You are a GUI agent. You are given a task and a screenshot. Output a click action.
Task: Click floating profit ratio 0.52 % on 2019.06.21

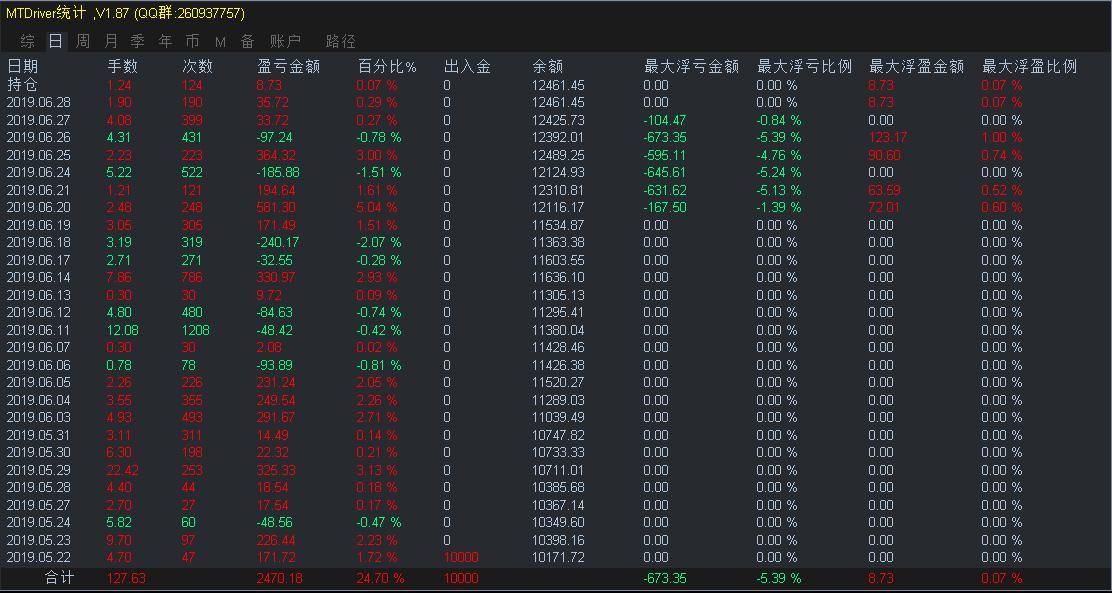pos(1002,190)
